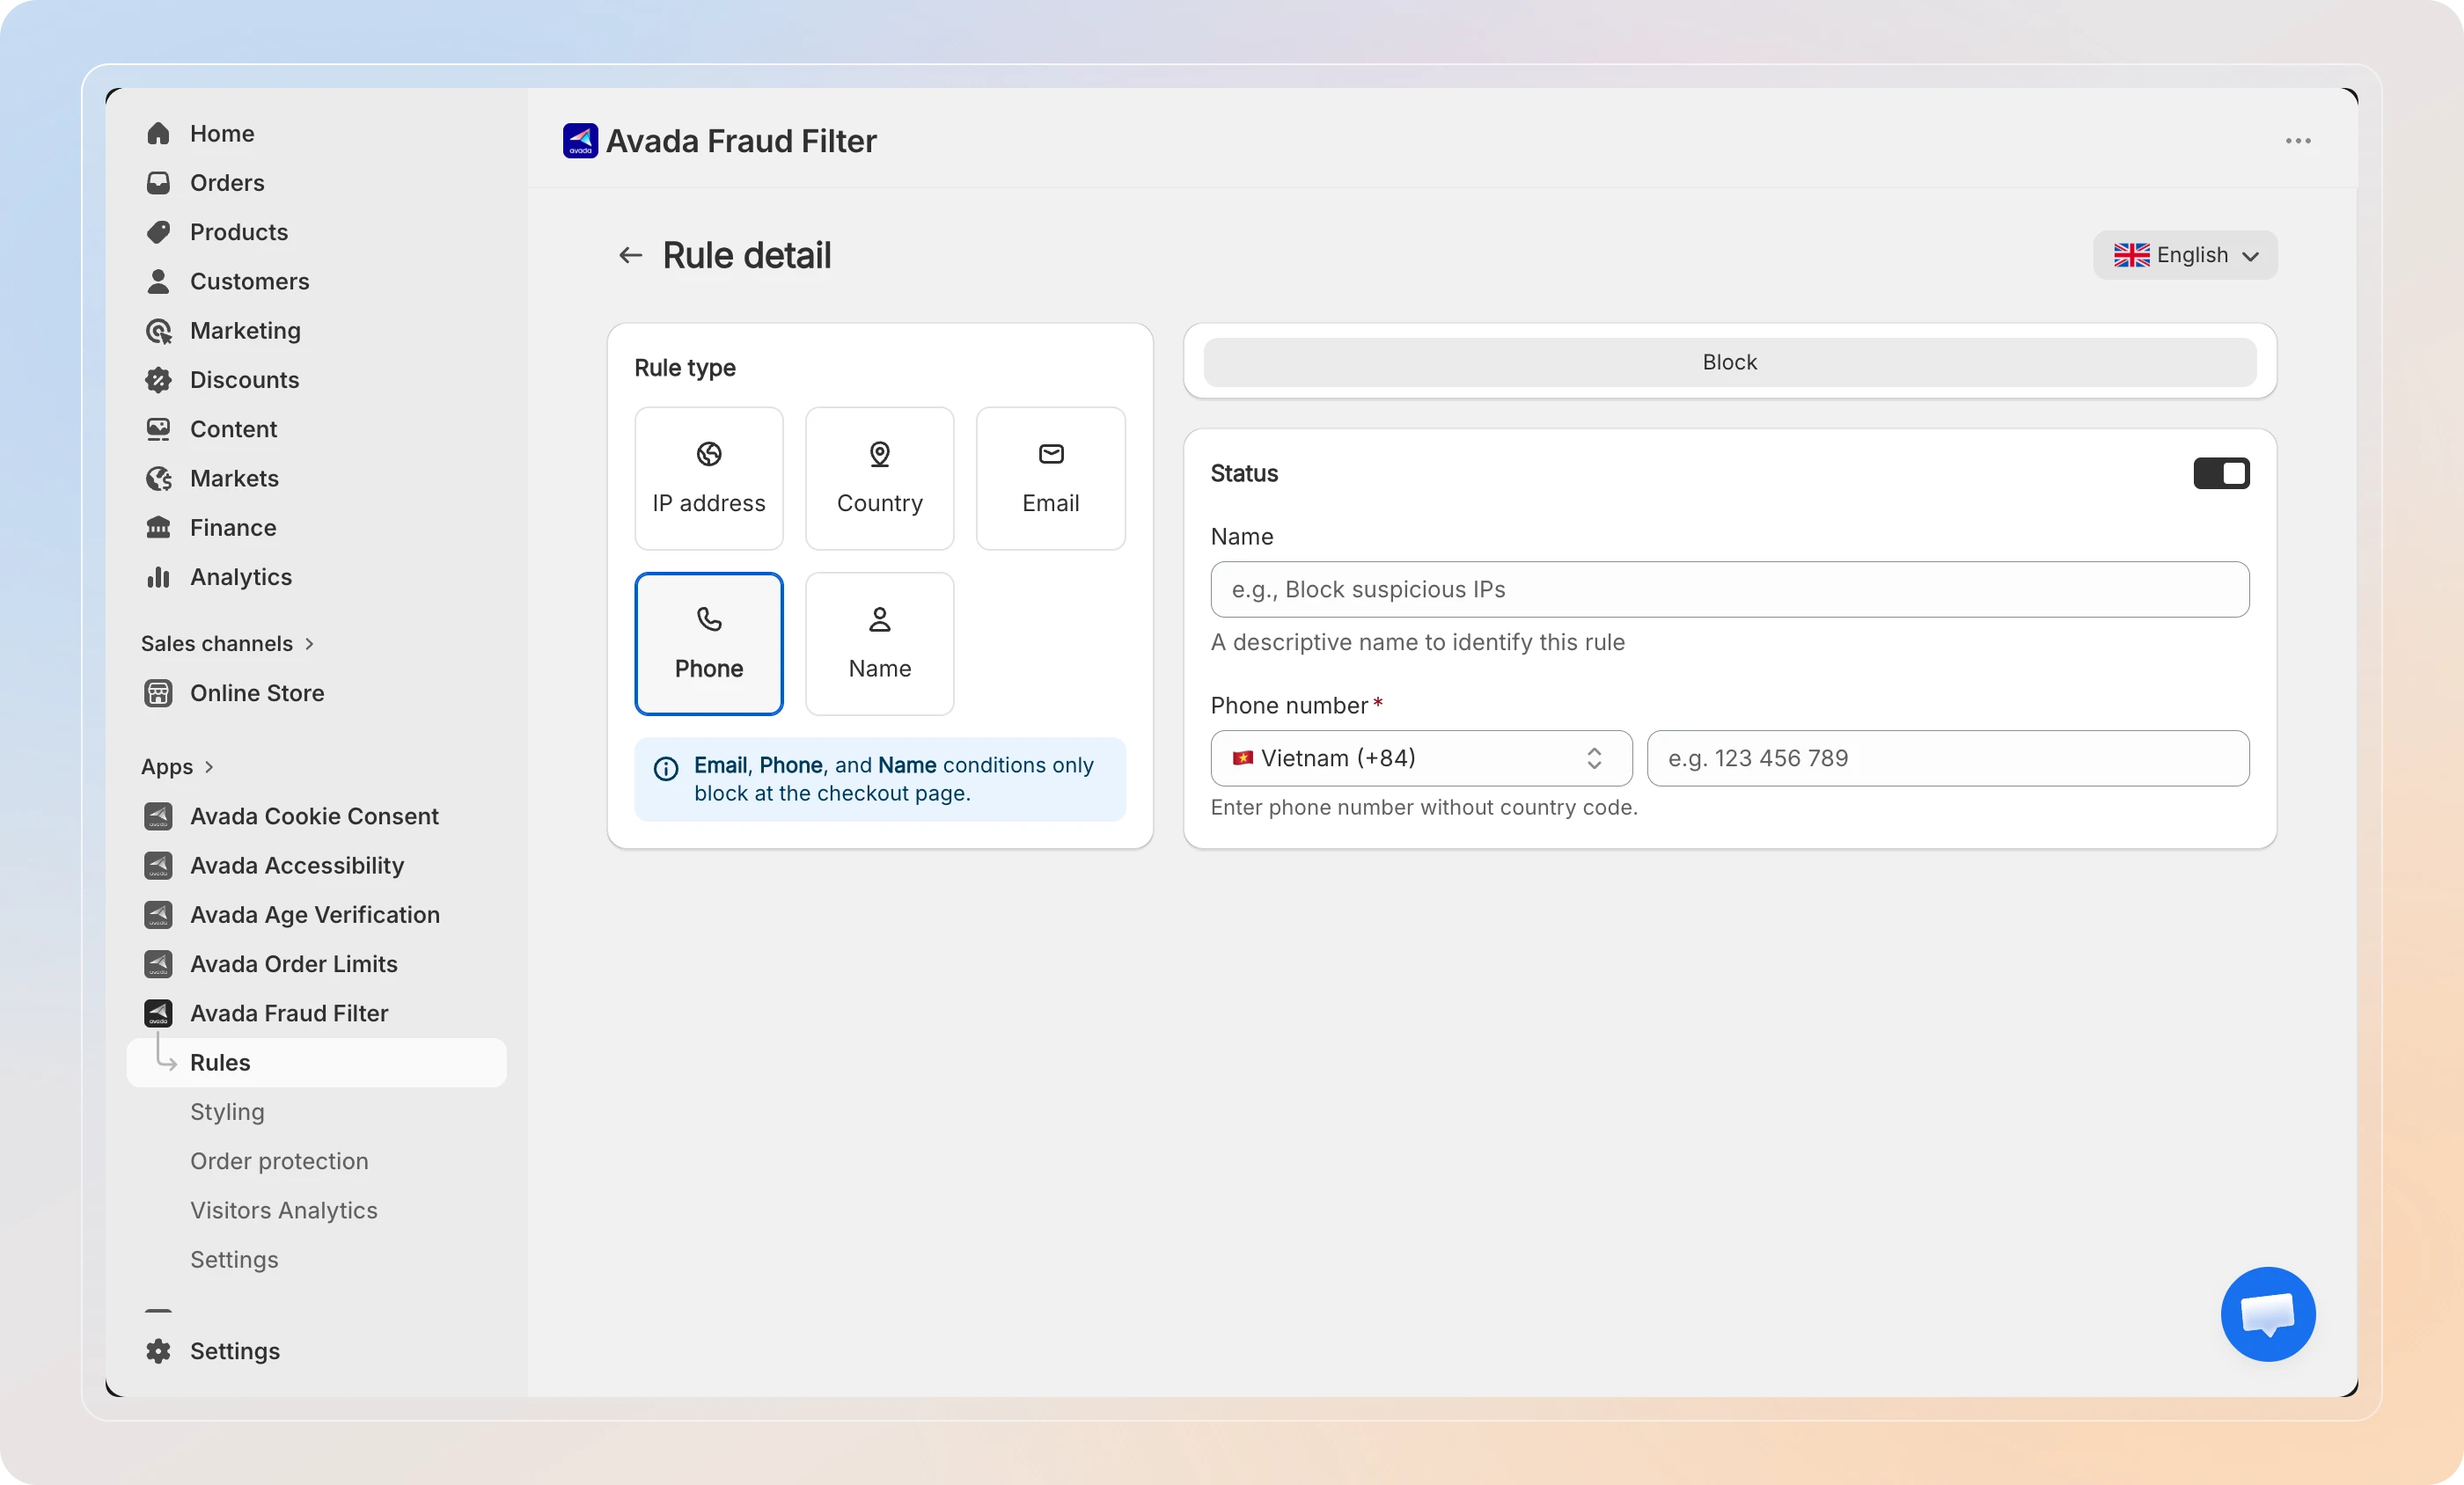Click the Avada Order Limits app icon
Viewport: 2464px width, 1485px height.
[x=158, y=964]
